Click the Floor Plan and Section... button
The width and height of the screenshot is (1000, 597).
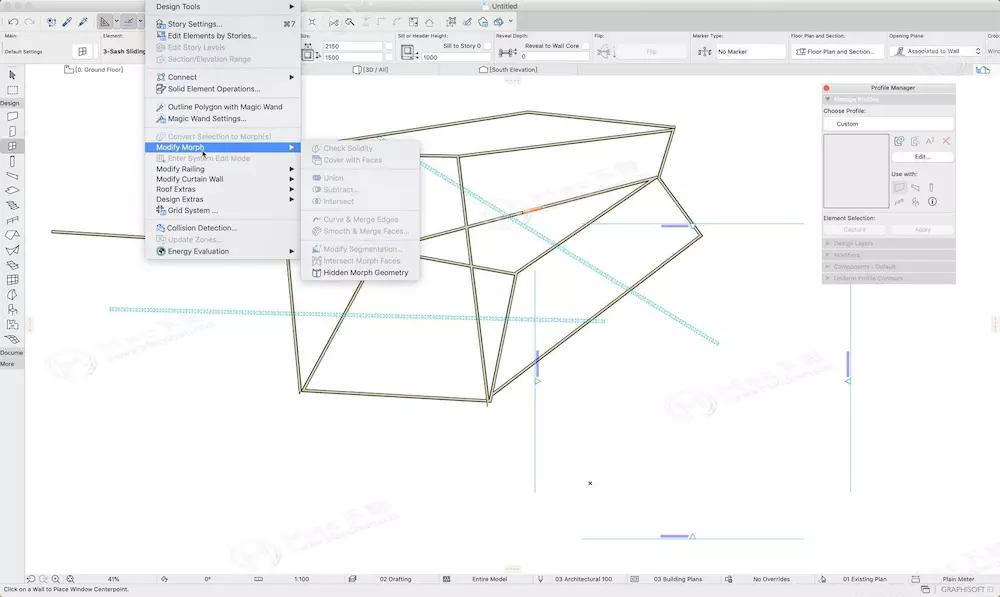click(x=837, y=51)
